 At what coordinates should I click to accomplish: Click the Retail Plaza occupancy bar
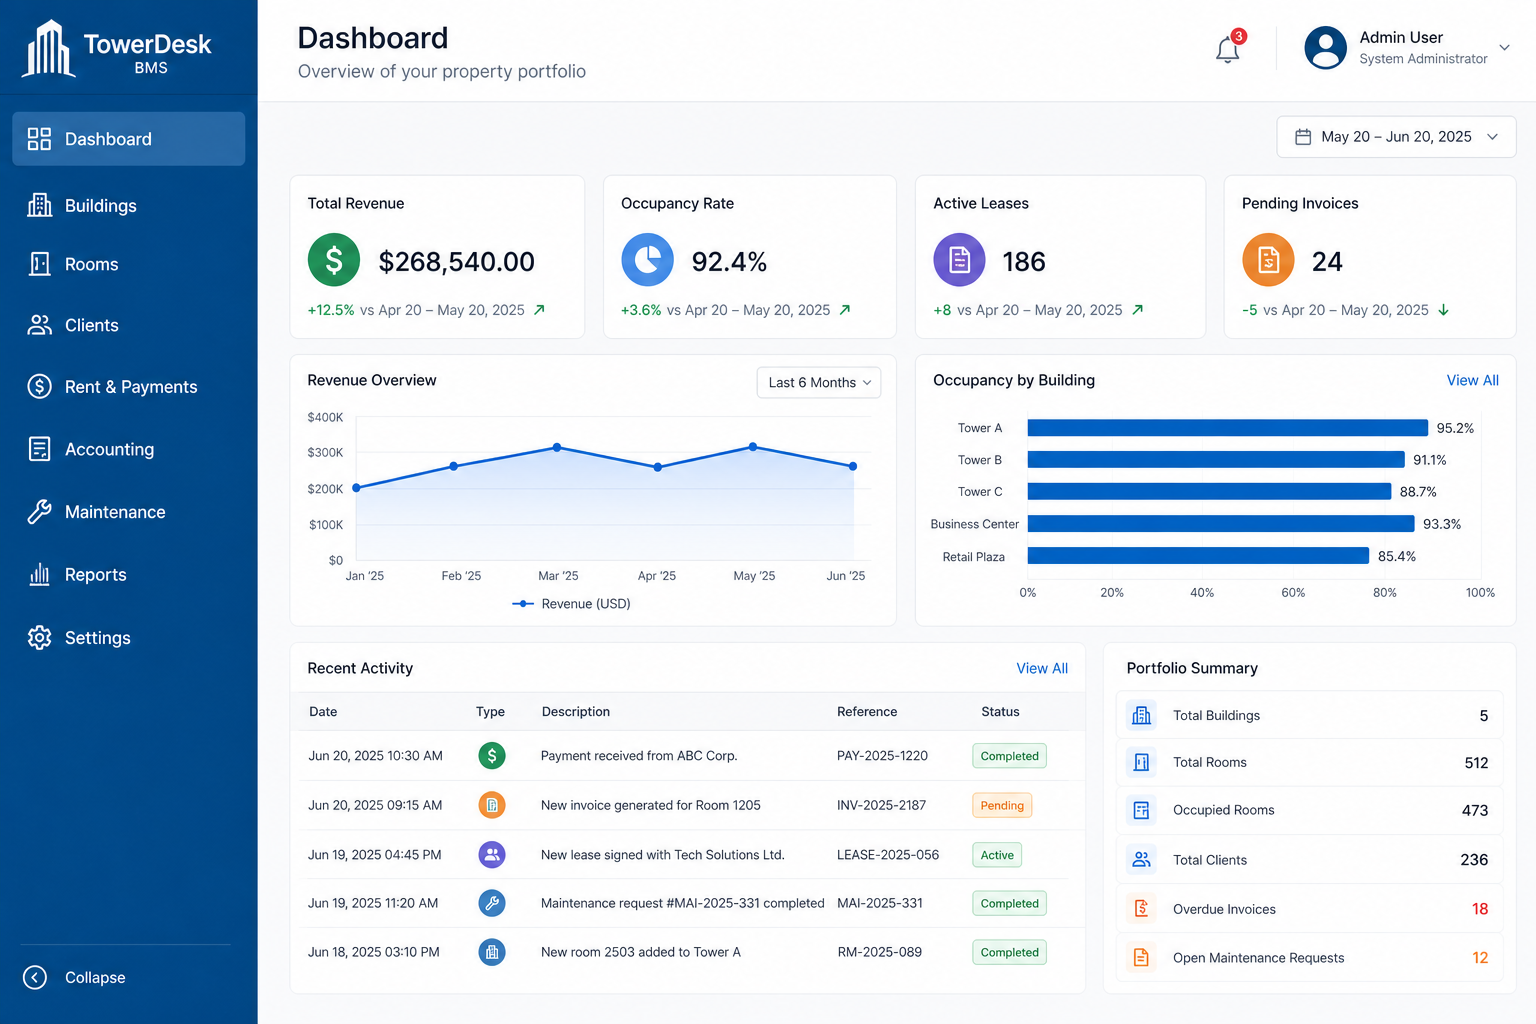click(1198, 556)
